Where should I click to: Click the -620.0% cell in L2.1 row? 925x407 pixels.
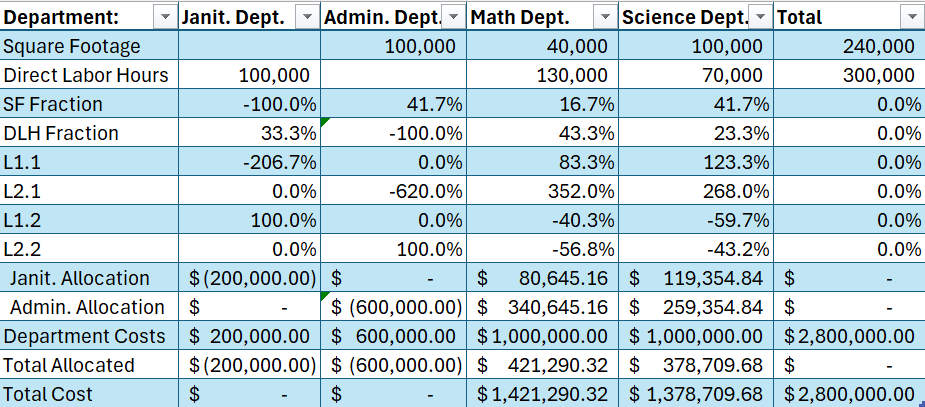tap(394, 191)
